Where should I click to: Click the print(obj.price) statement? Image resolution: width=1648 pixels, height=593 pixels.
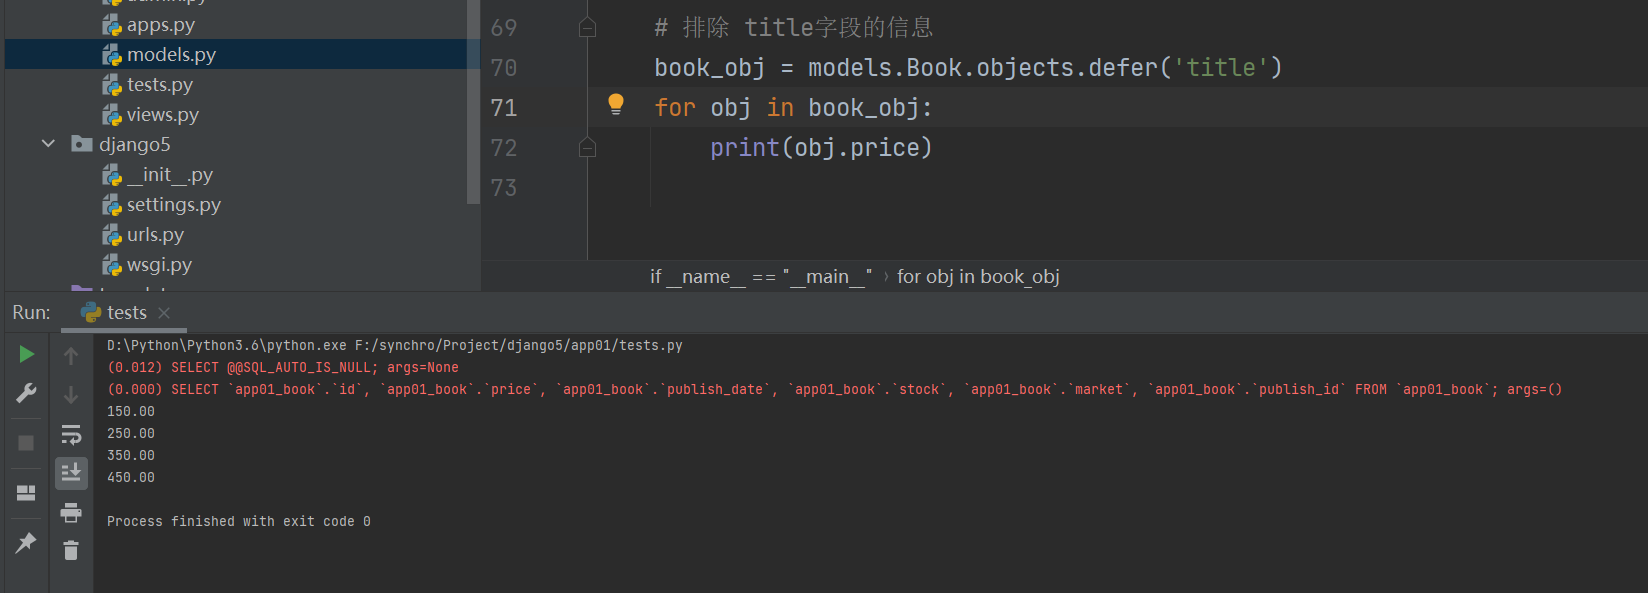(x=821, y=148)
